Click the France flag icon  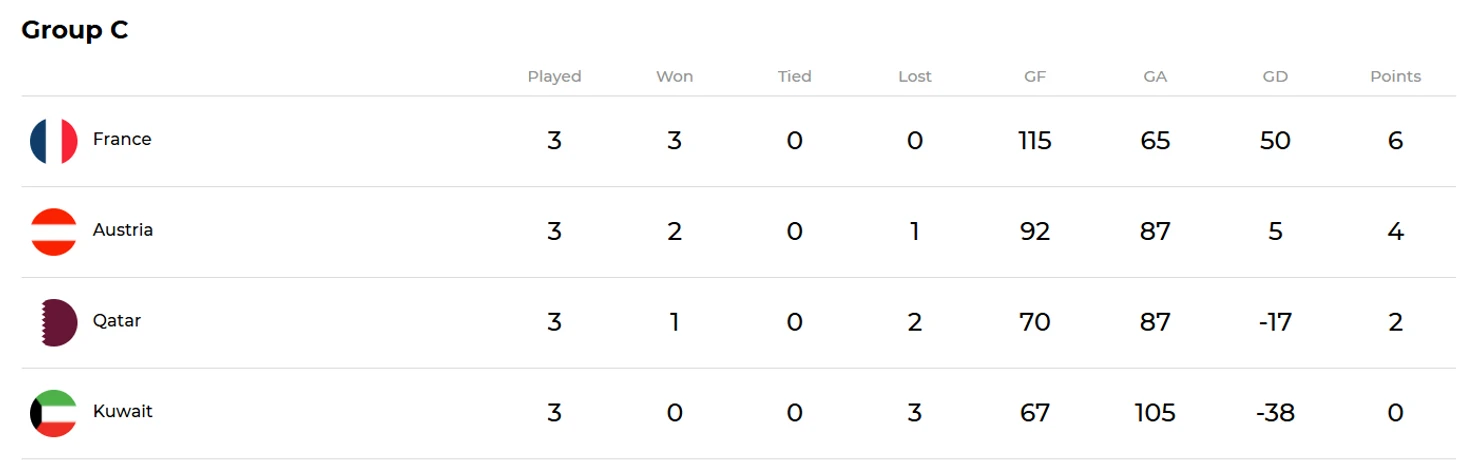[x=54, y=141]
